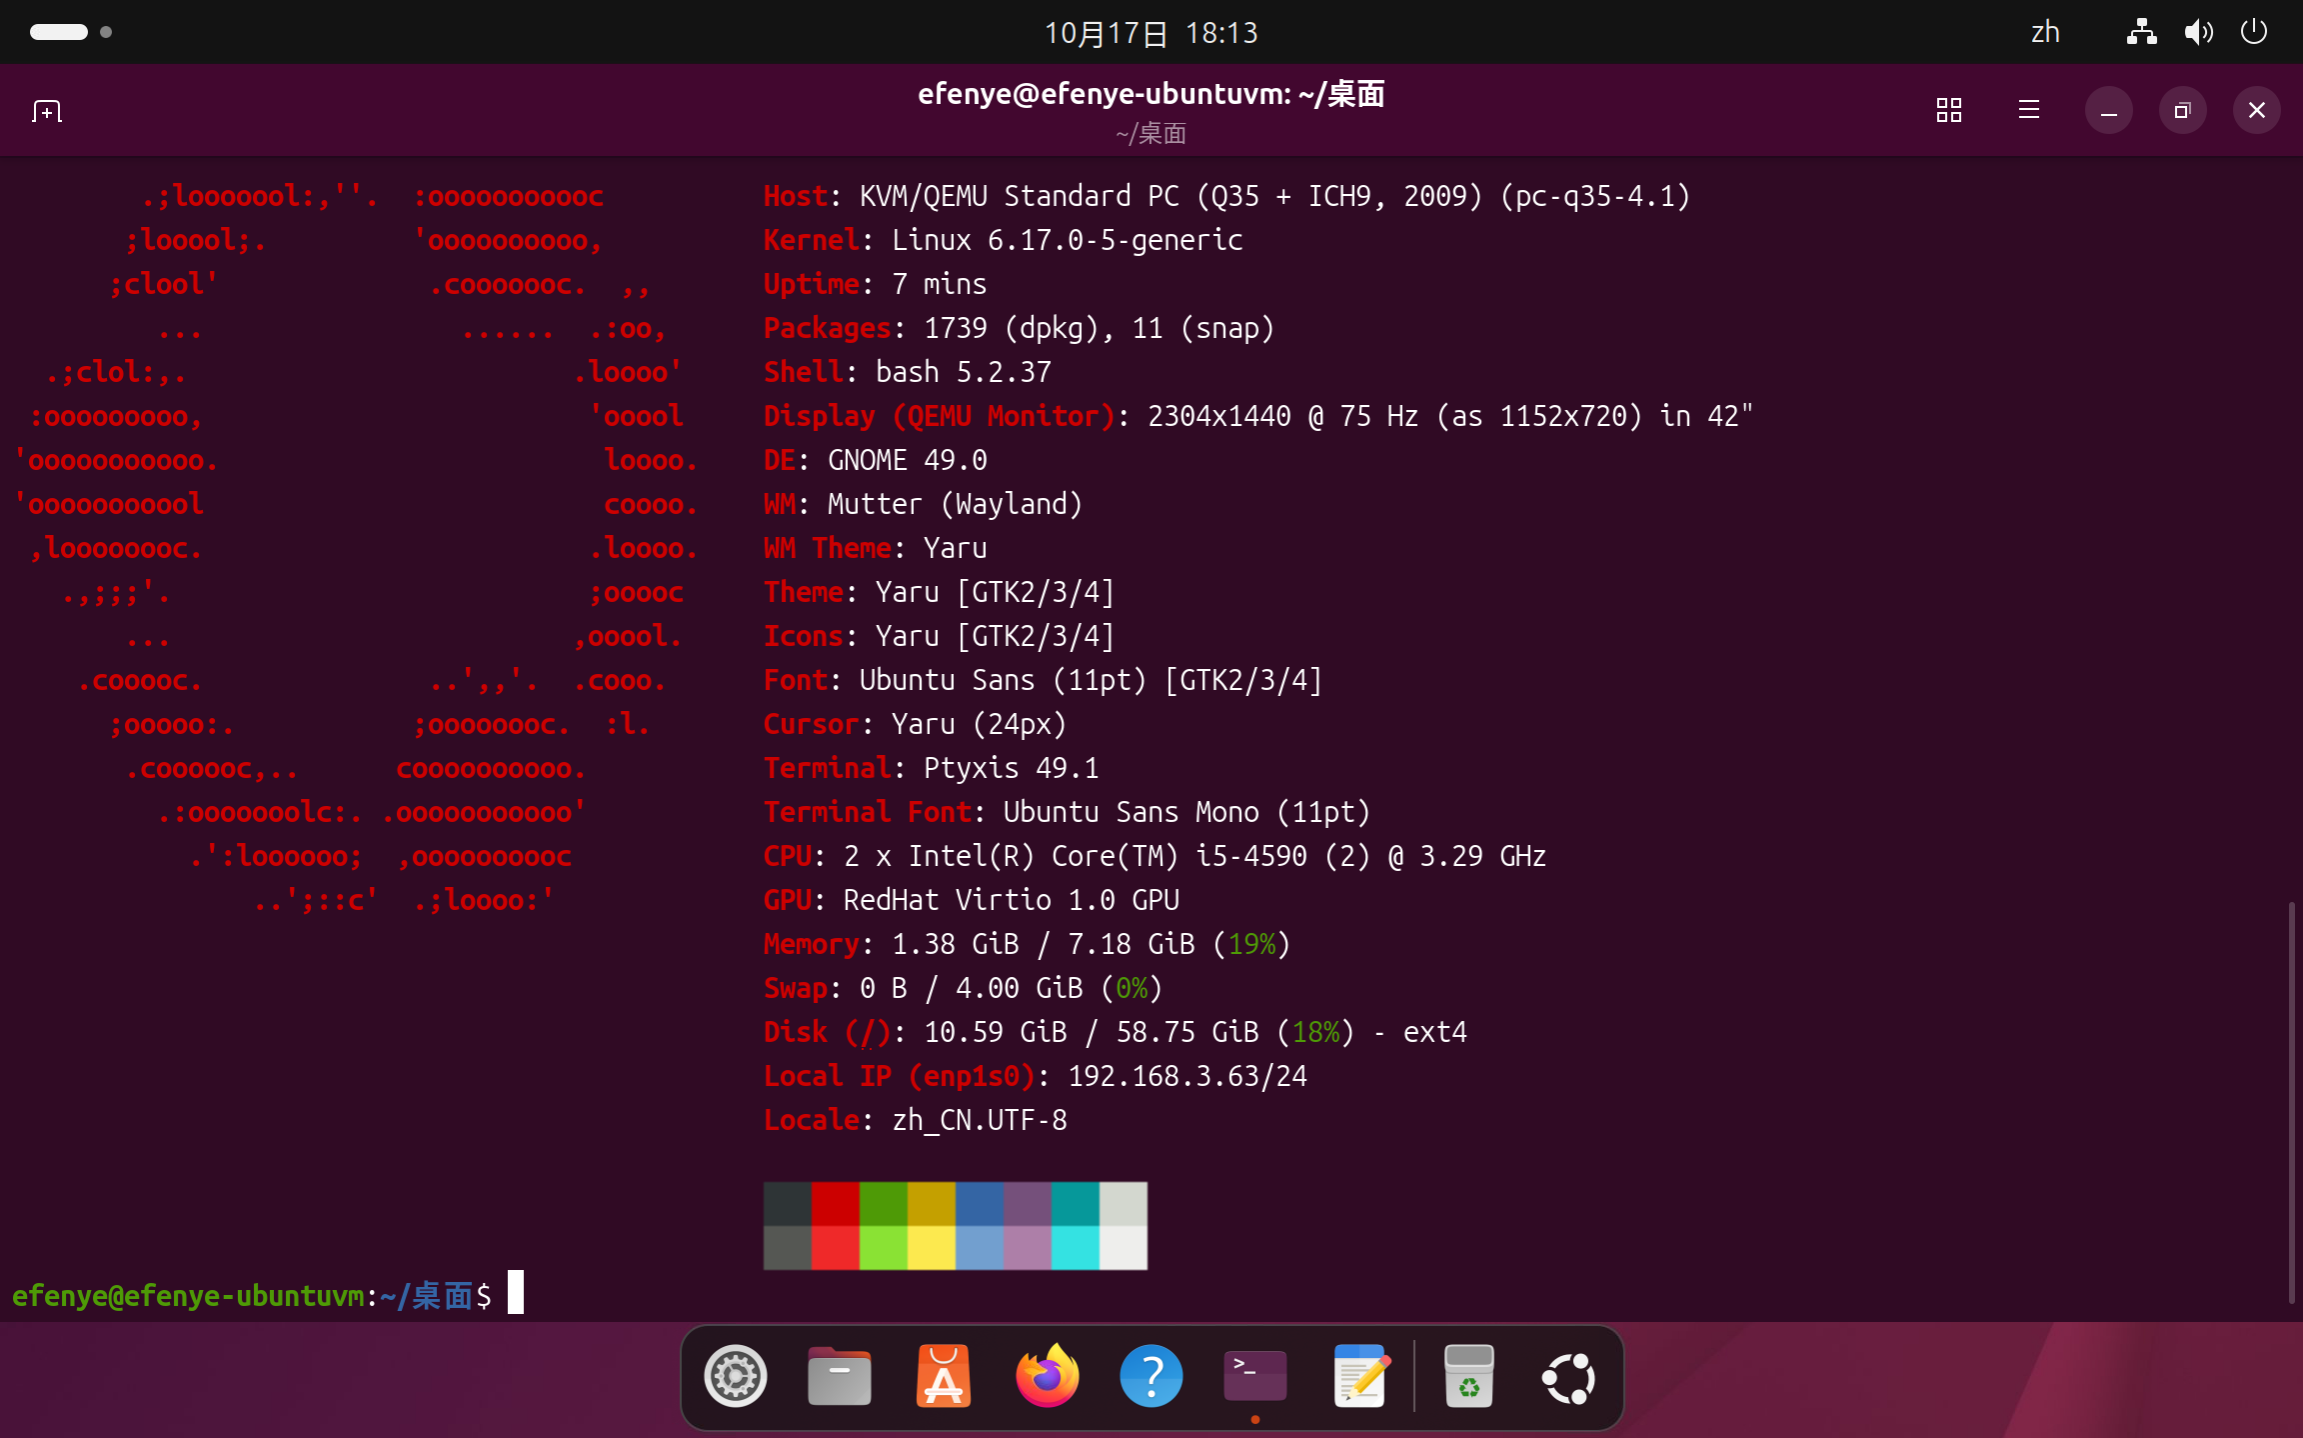Click the Local IP 192.168.3.63/24
The width and height of the screenshot is (2303, 1438).
1187,1076
